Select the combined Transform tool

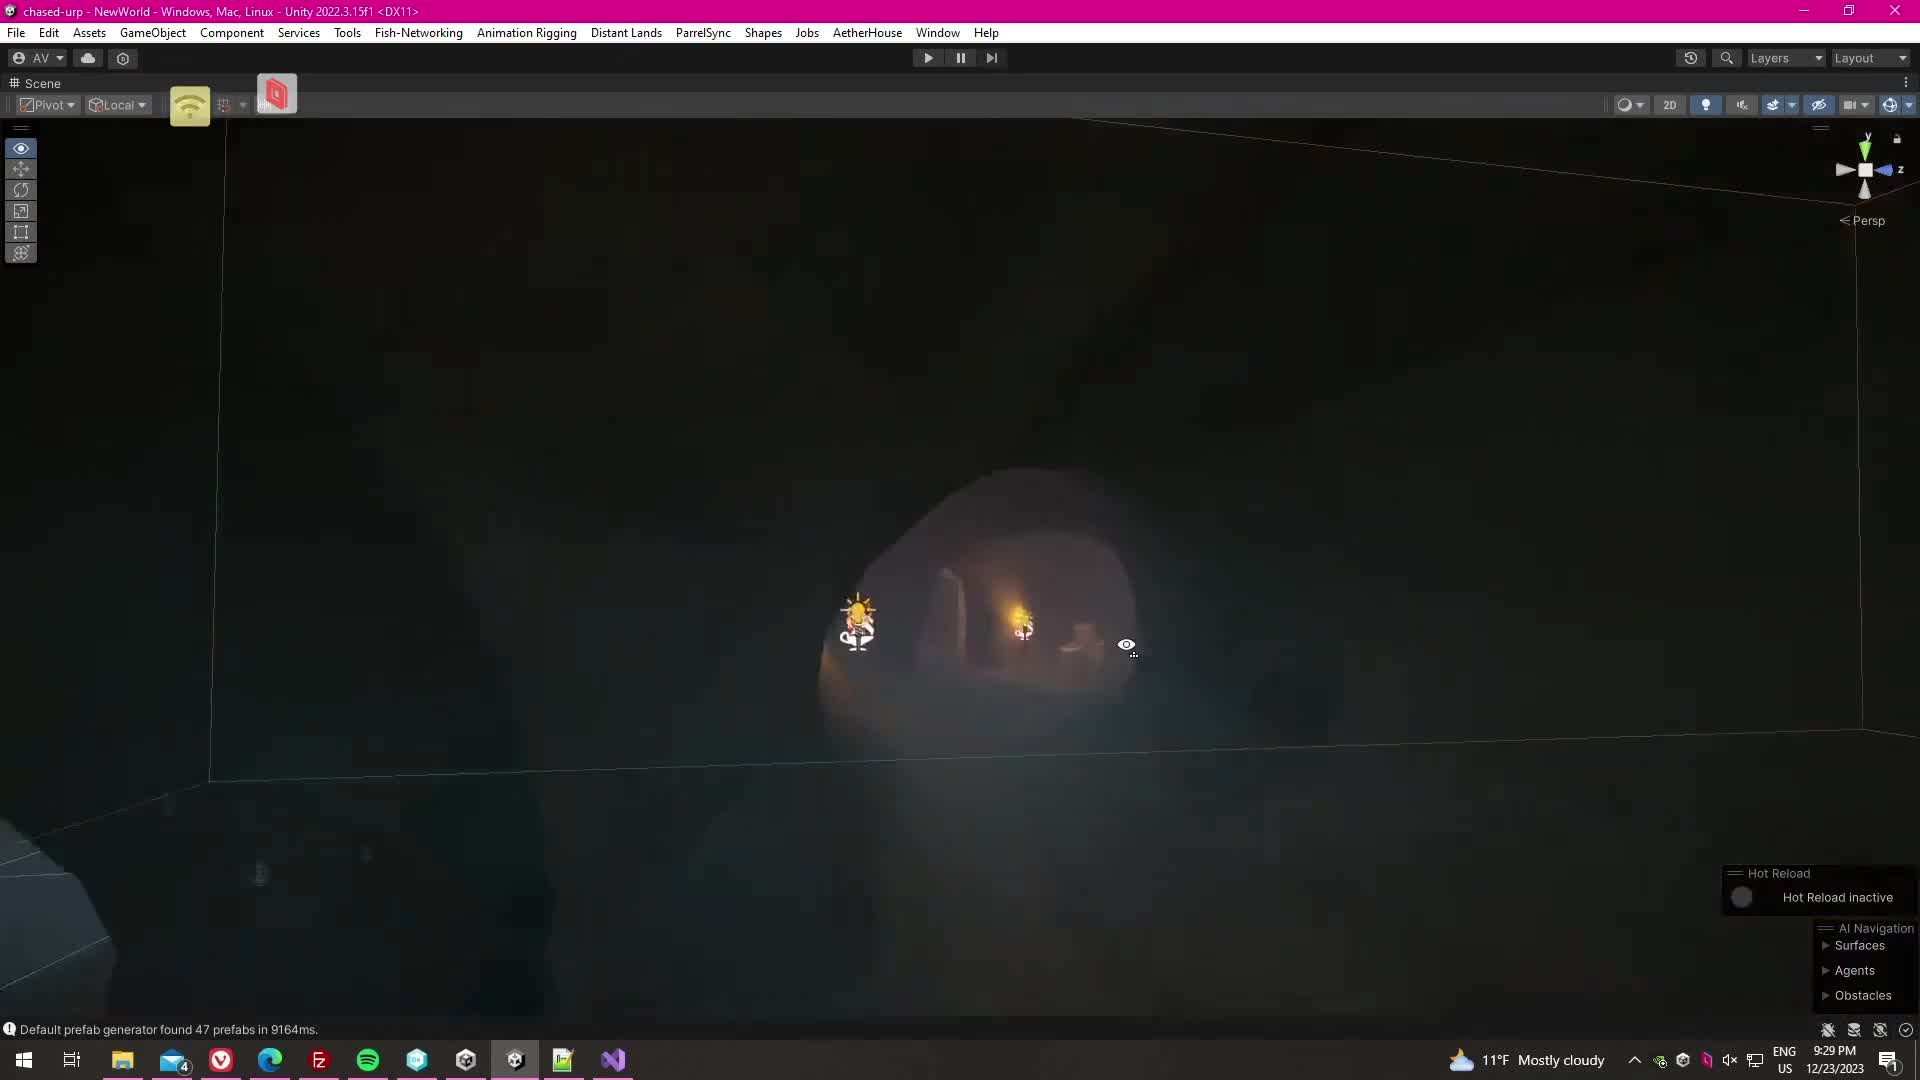tap(21, 253)
